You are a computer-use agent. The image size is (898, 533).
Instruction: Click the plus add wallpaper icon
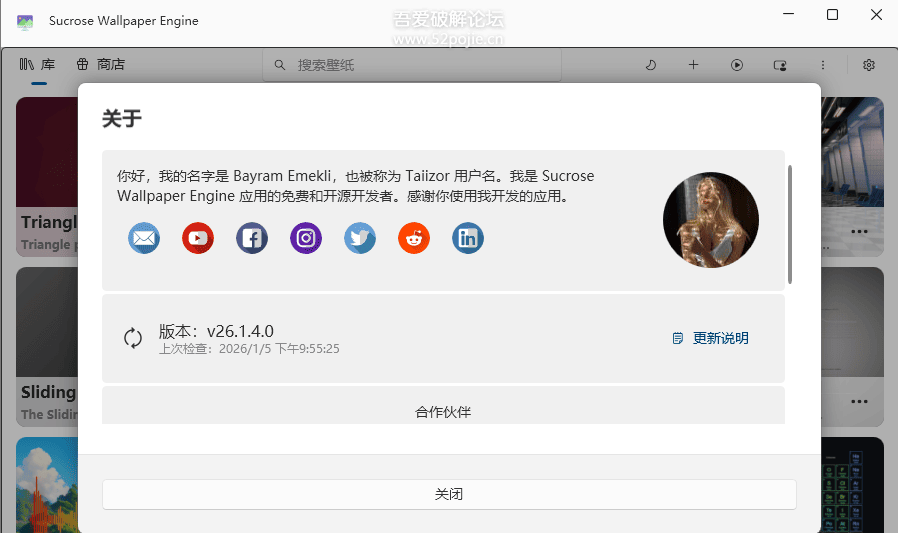(694, 65)
